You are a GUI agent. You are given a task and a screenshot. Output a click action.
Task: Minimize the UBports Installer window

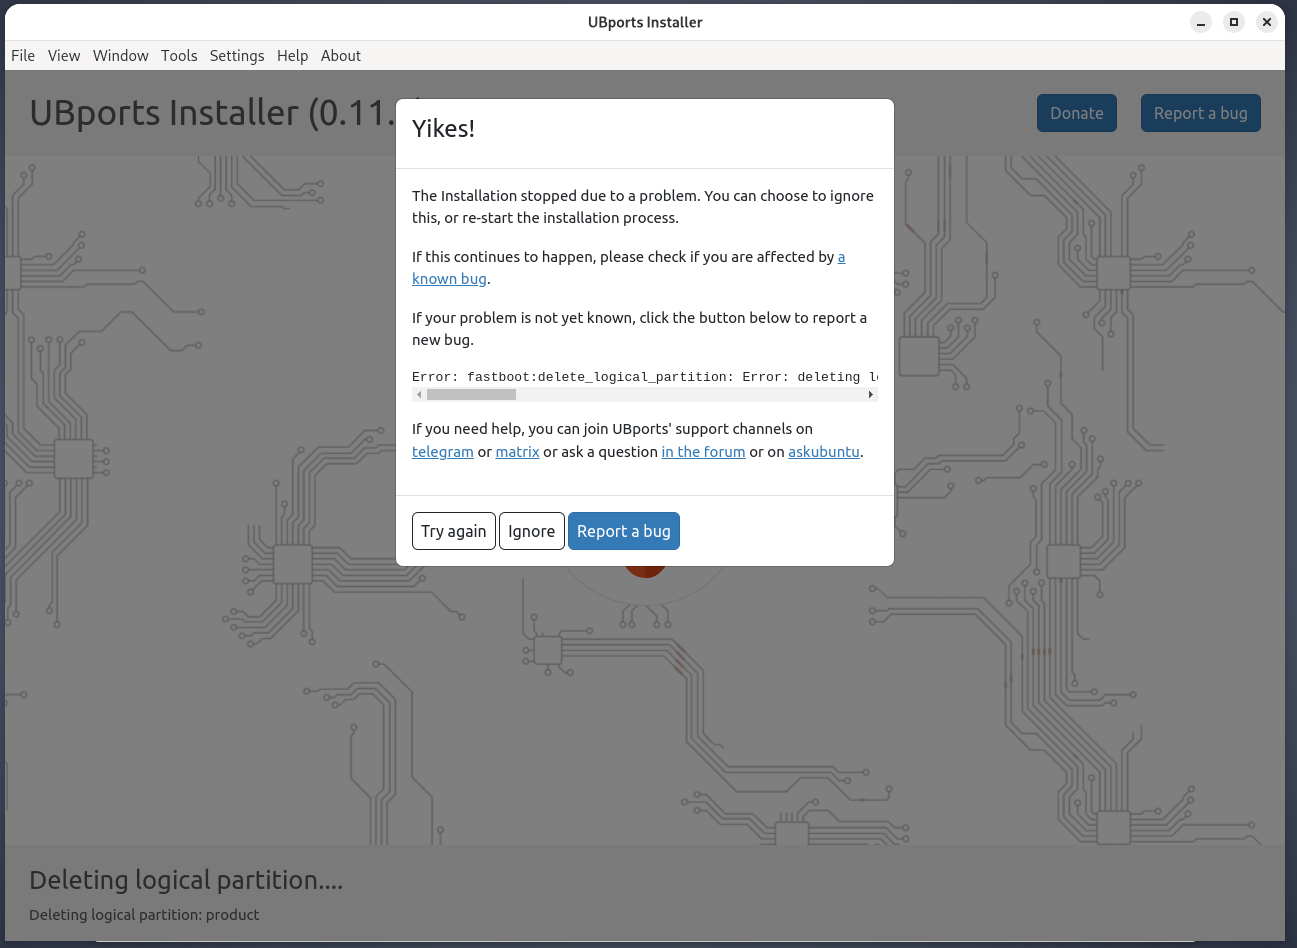(1201, 22)
